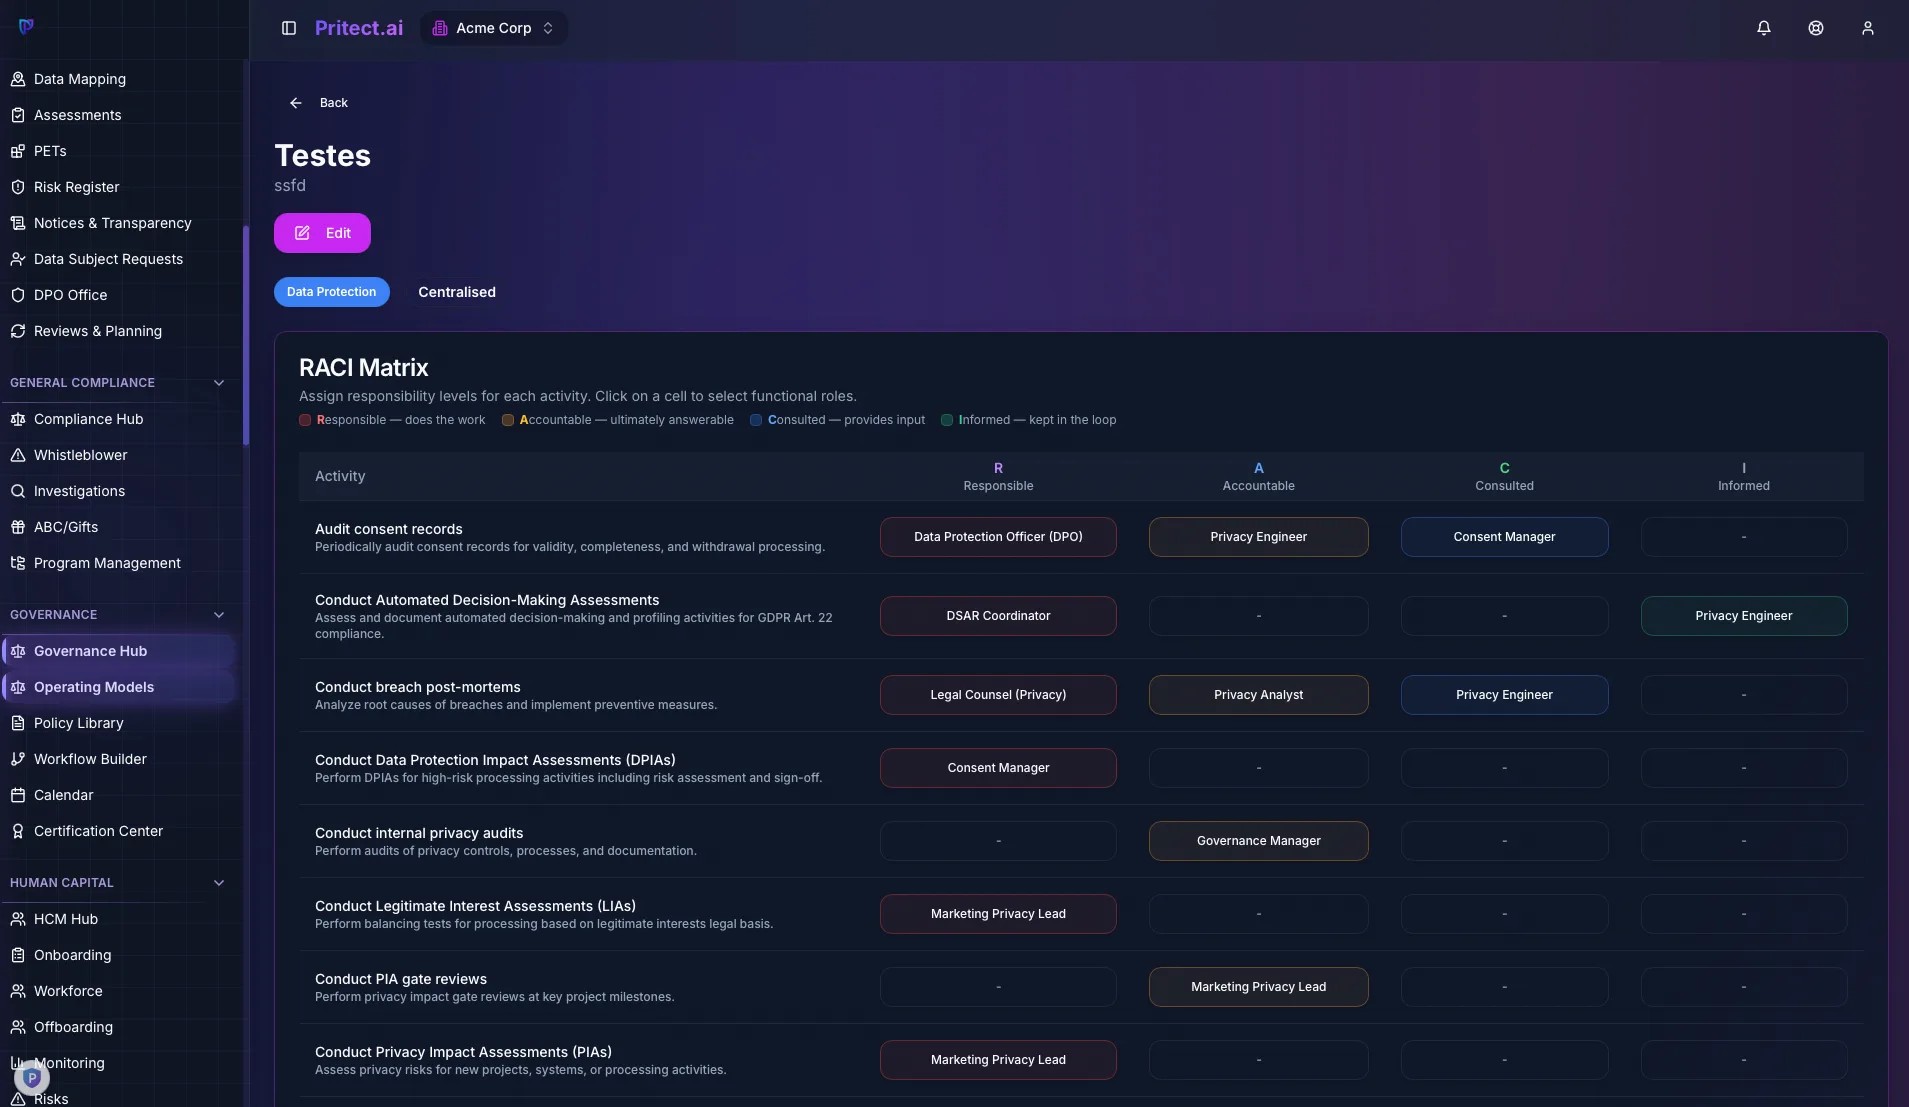This screenshot has width=1909, height=1107.
Task: Collapse the Governance section
Action: (219, 615)
